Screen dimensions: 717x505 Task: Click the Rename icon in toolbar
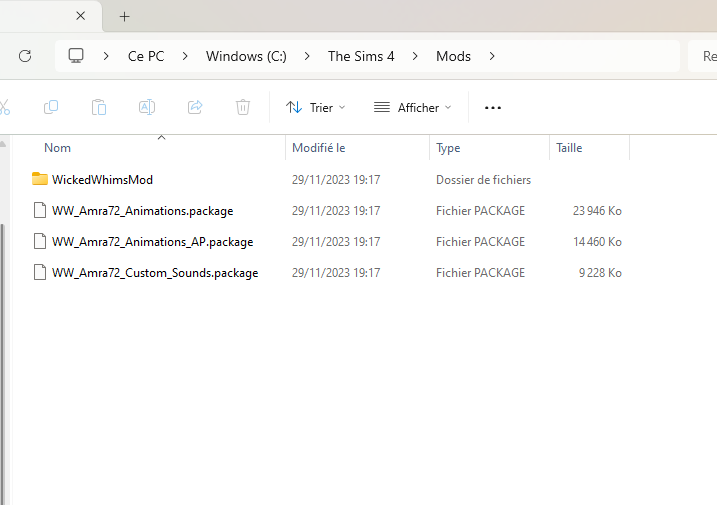tap(147, 107)
